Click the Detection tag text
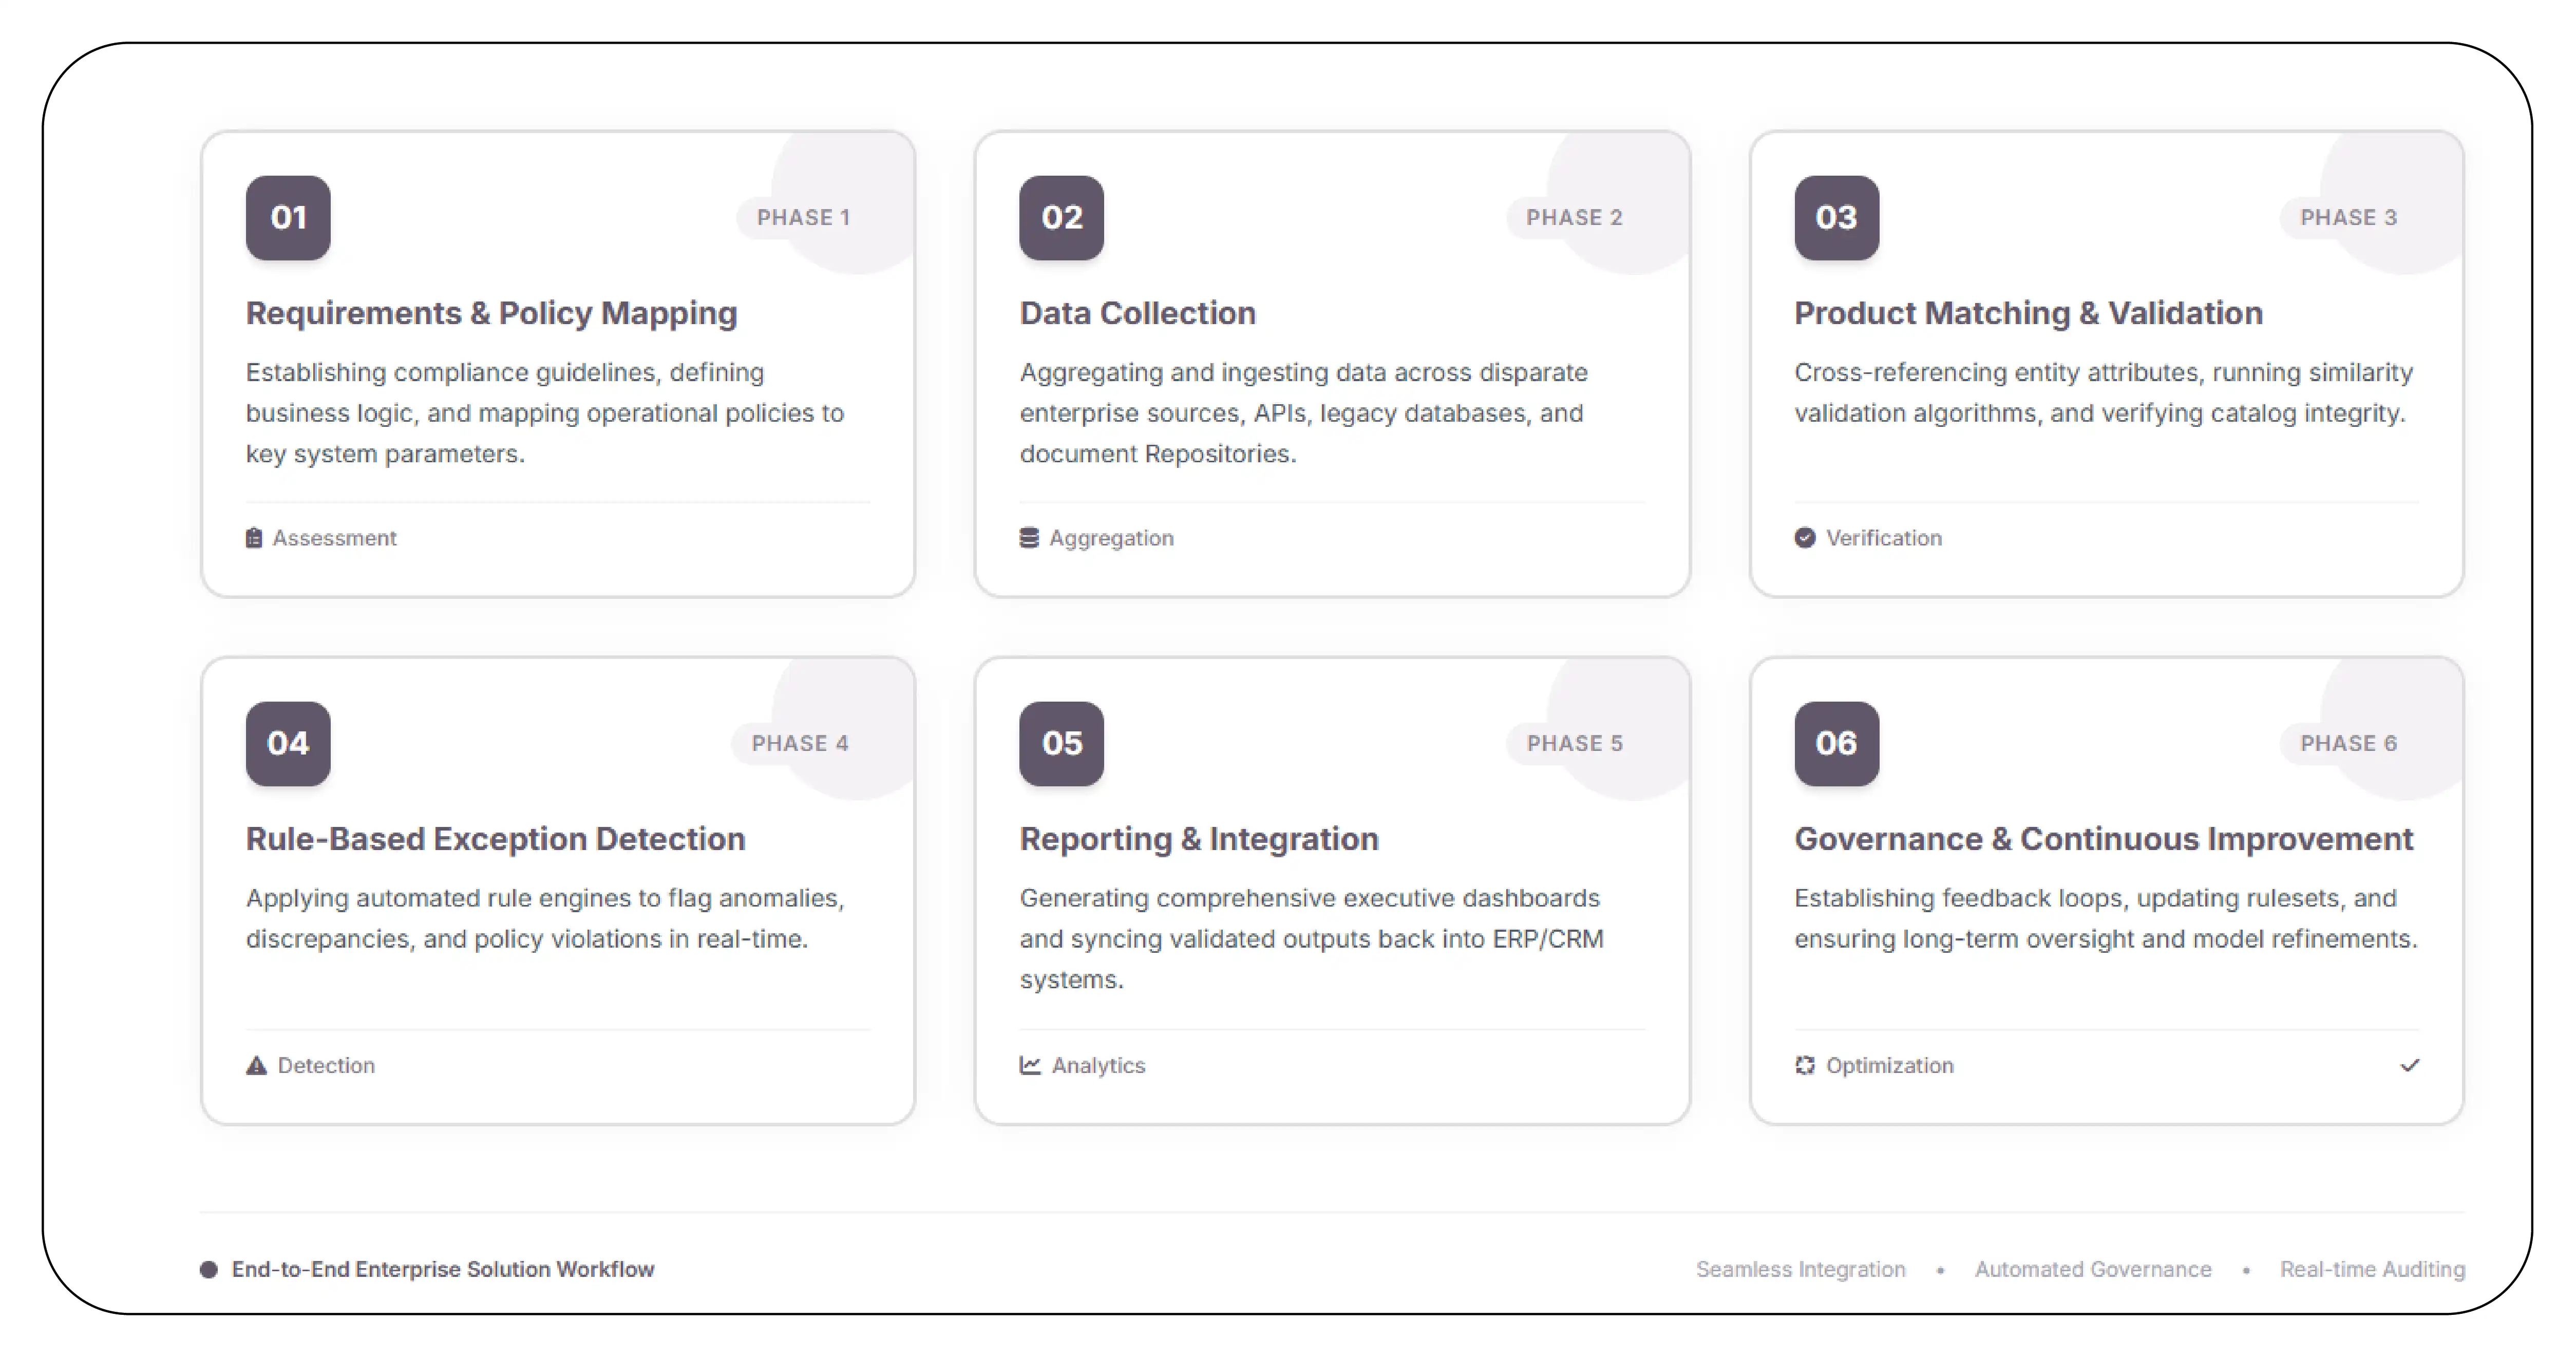This screenshot has width=2576, height=1357. [x=327, y=1066]
